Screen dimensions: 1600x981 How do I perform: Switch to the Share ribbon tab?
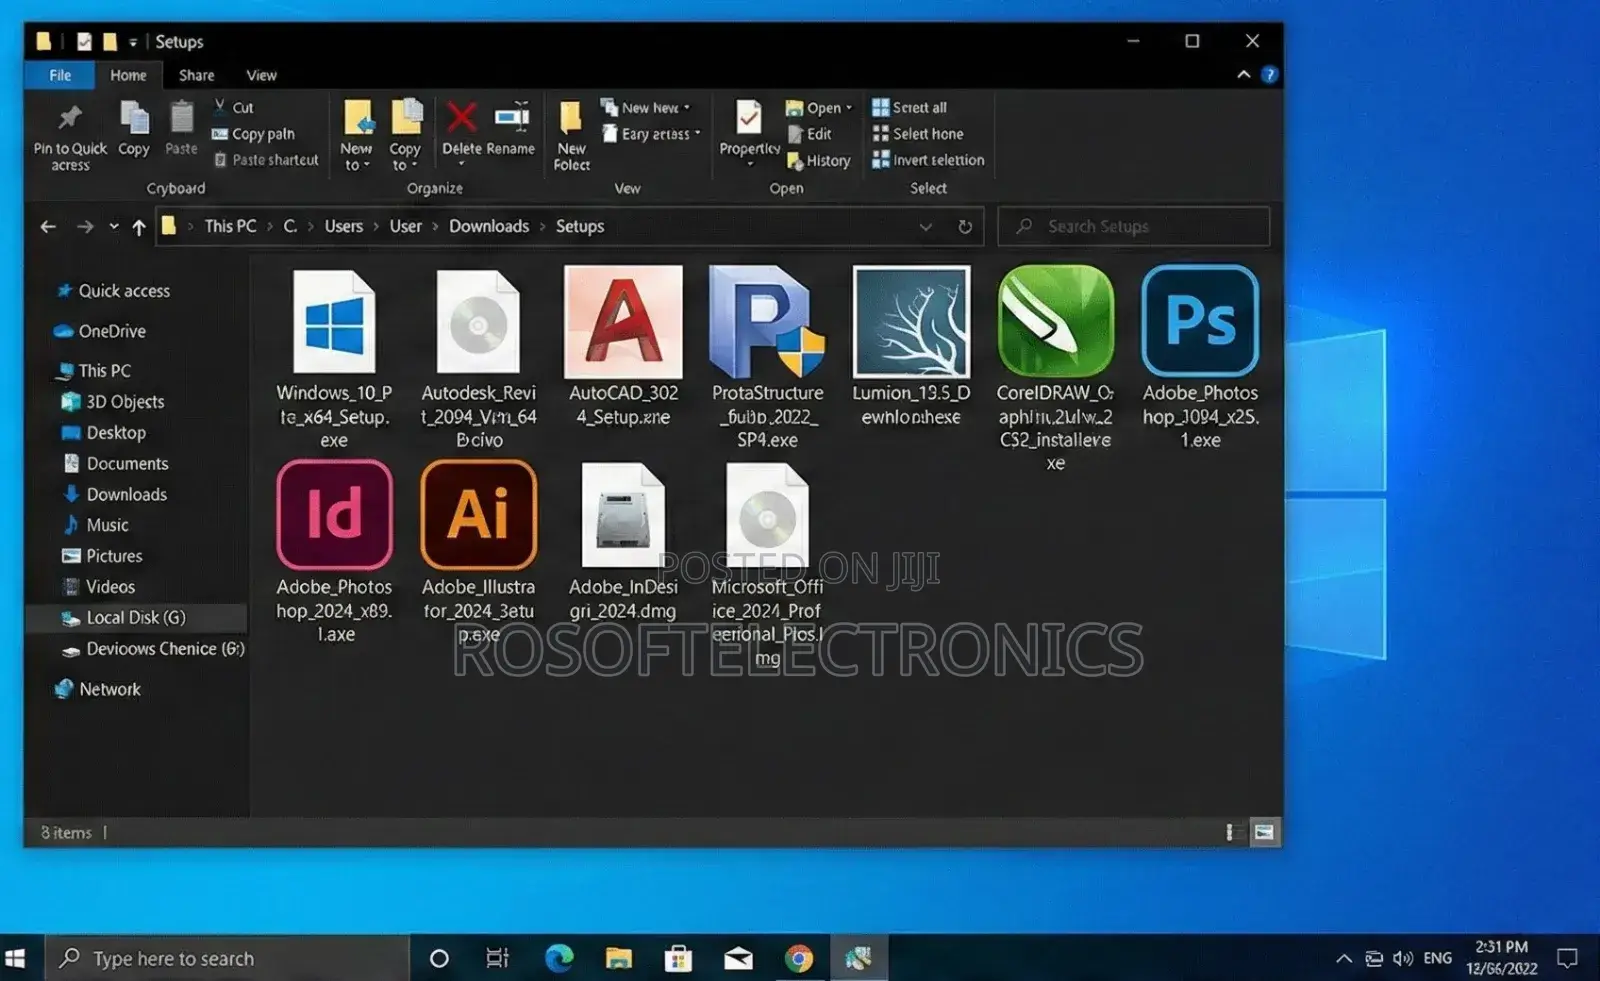[x=197, y=75]
